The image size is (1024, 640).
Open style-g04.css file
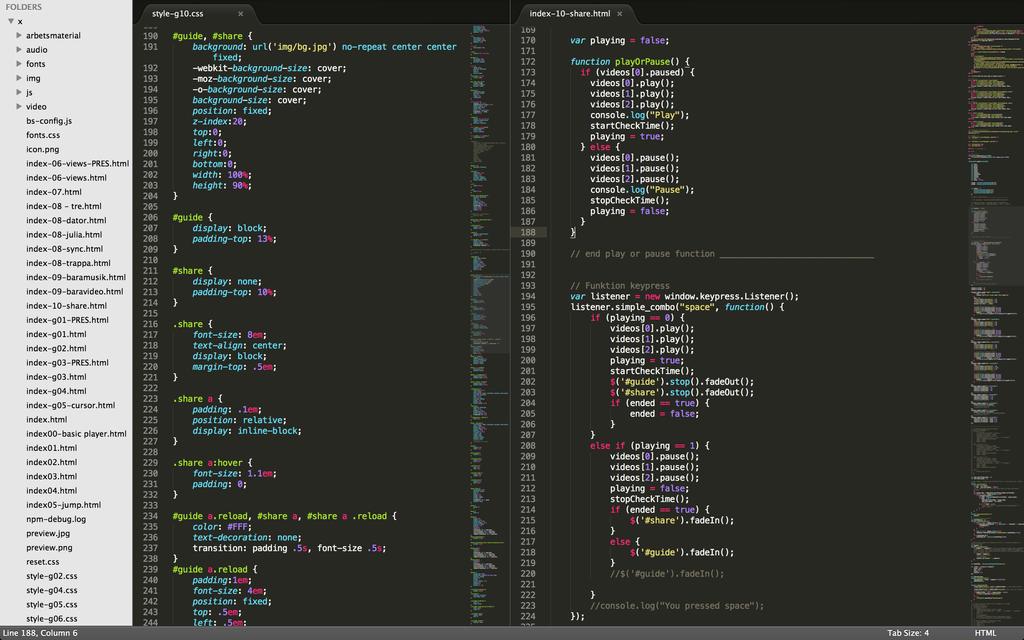[x=52, y=590]
